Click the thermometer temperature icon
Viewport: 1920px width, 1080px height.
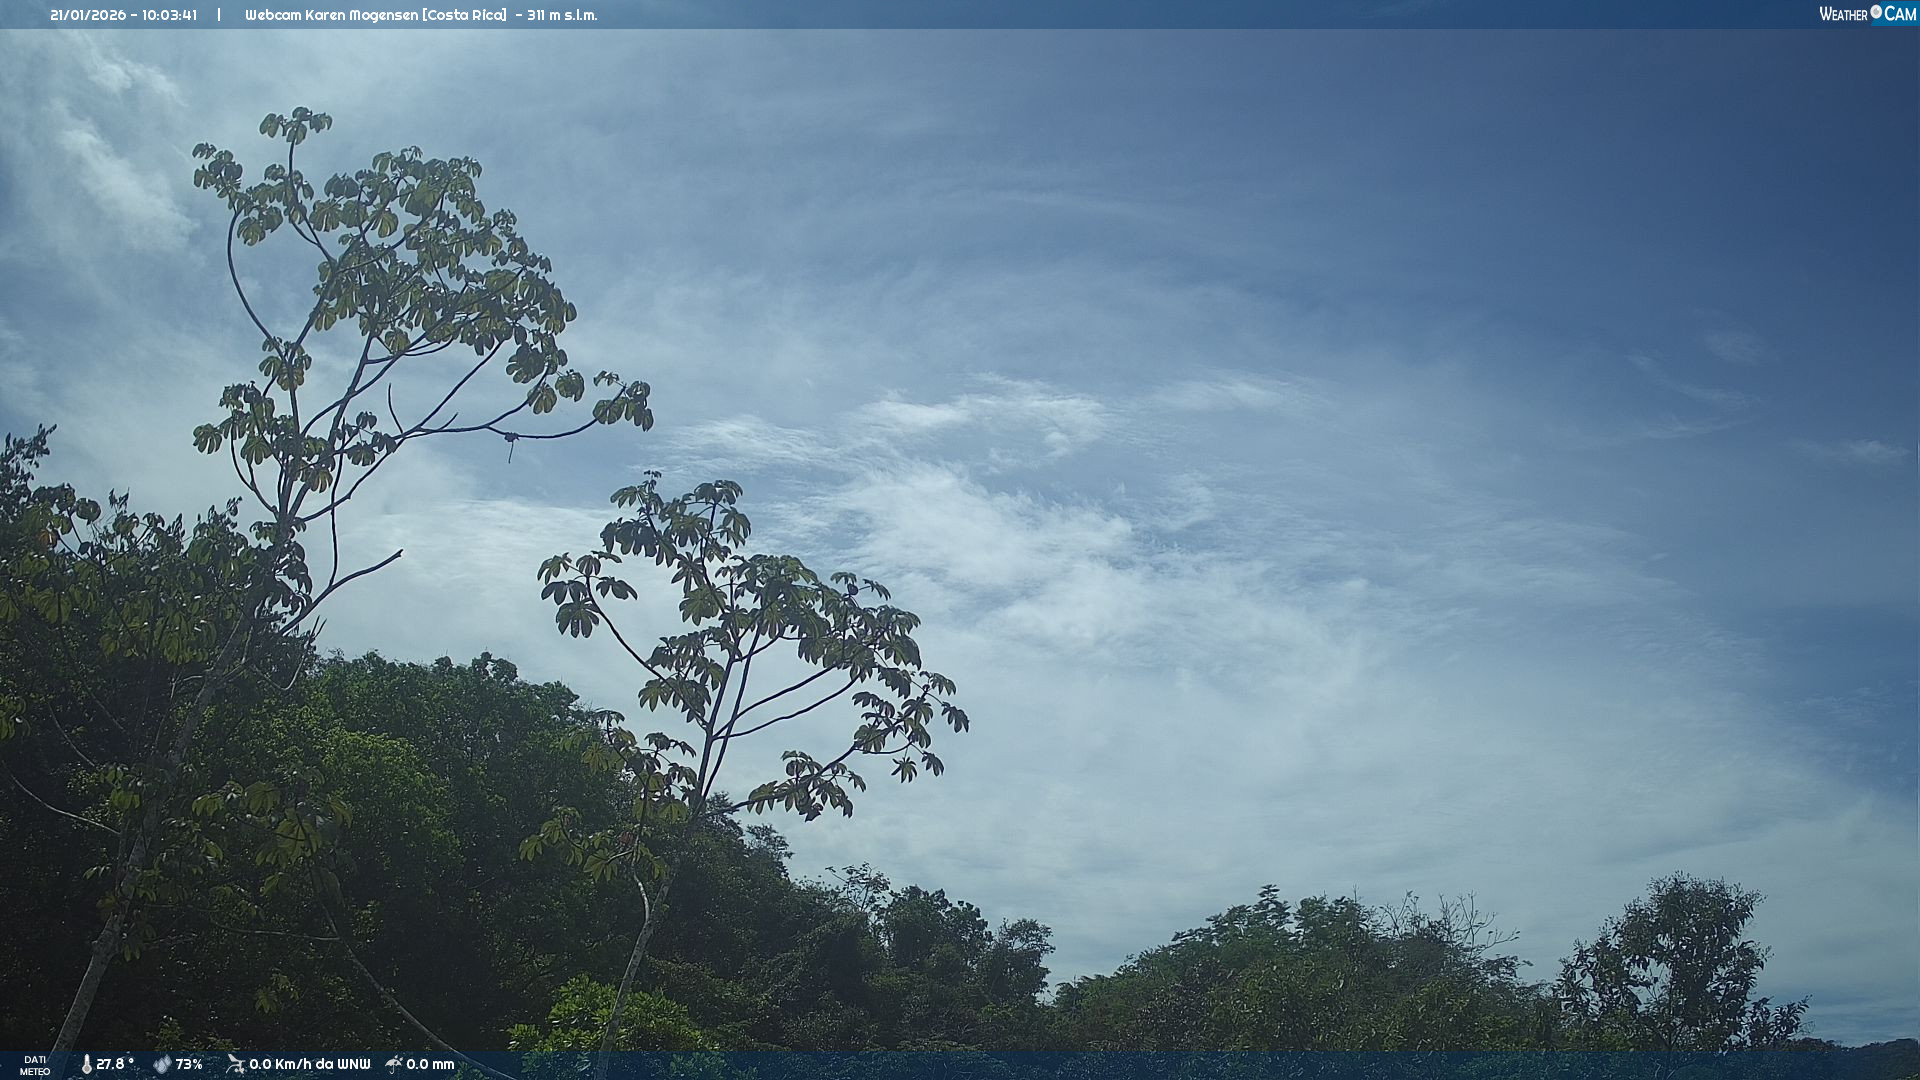[x=86, y=1064]
